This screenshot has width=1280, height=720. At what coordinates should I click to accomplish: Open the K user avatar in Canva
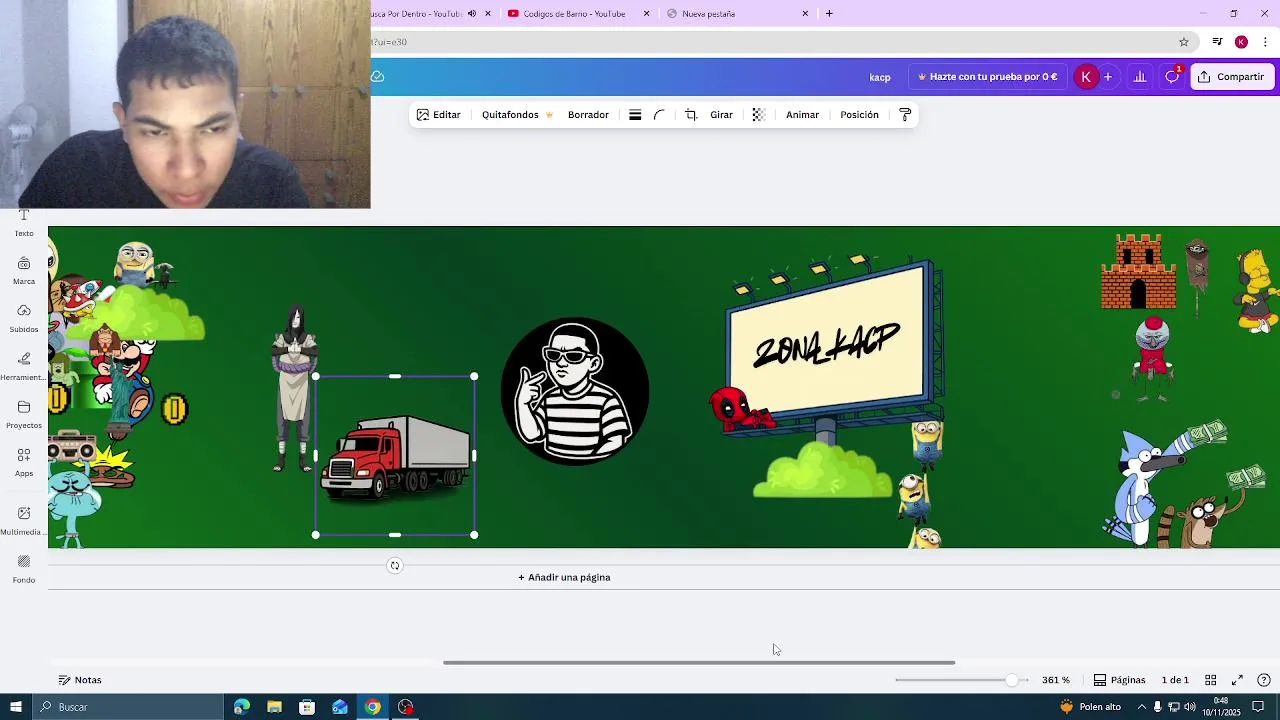tap(1086, 77)
